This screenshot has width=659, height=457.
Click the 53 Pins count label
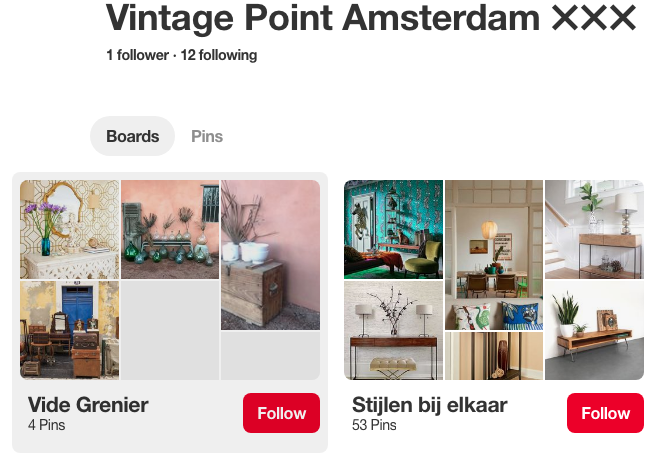[x=374, y=426]
